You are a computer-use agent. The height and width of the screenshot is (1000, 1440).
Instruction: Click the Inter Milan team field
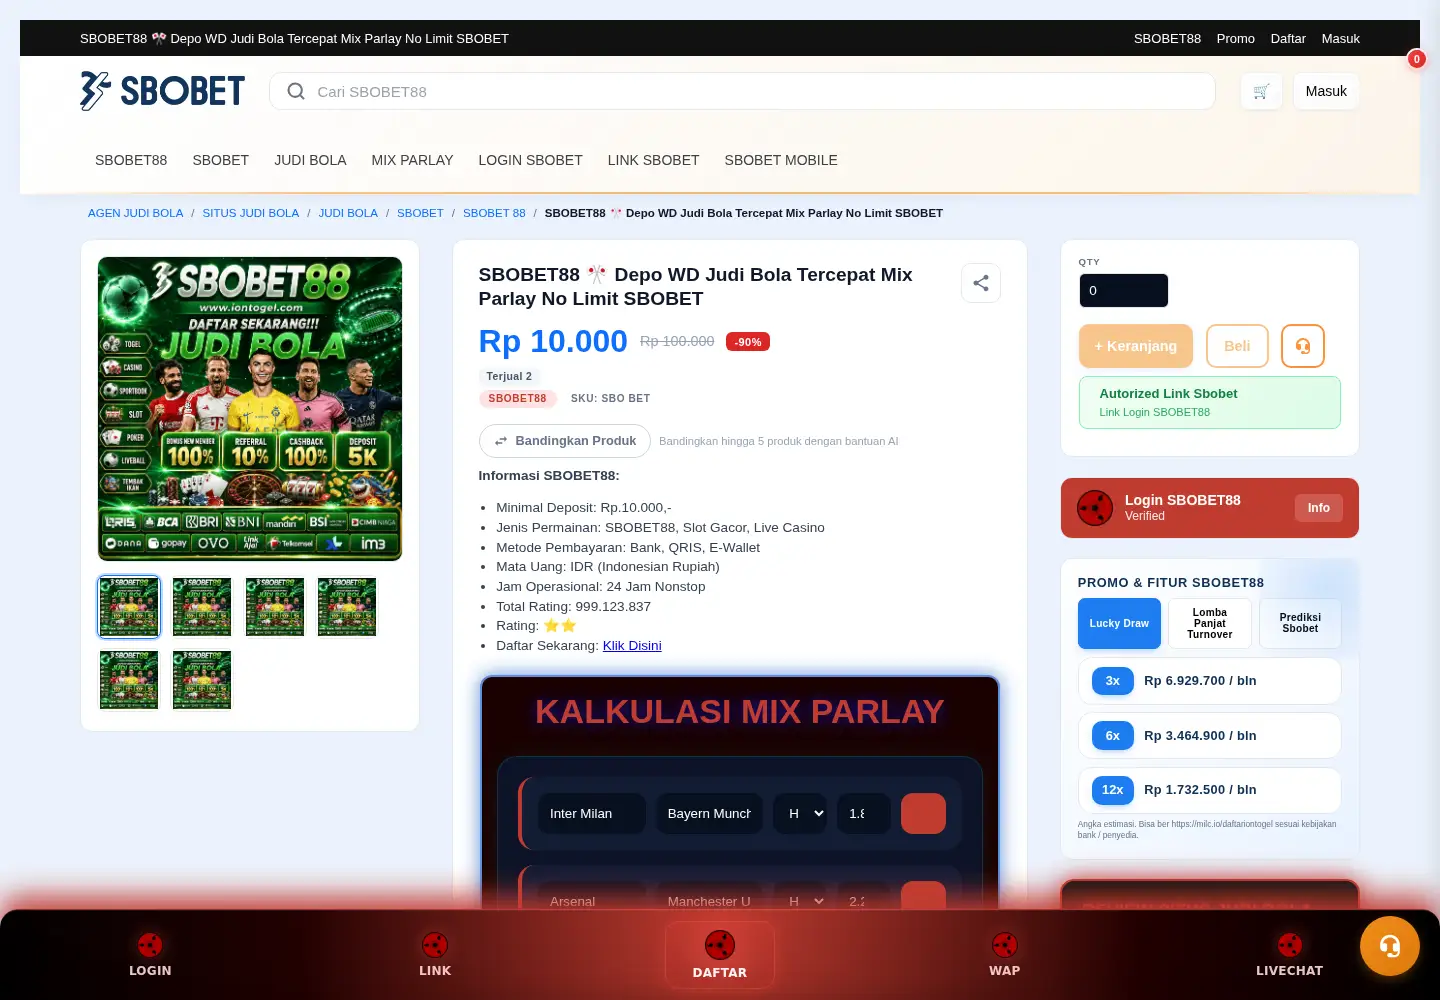591,814
